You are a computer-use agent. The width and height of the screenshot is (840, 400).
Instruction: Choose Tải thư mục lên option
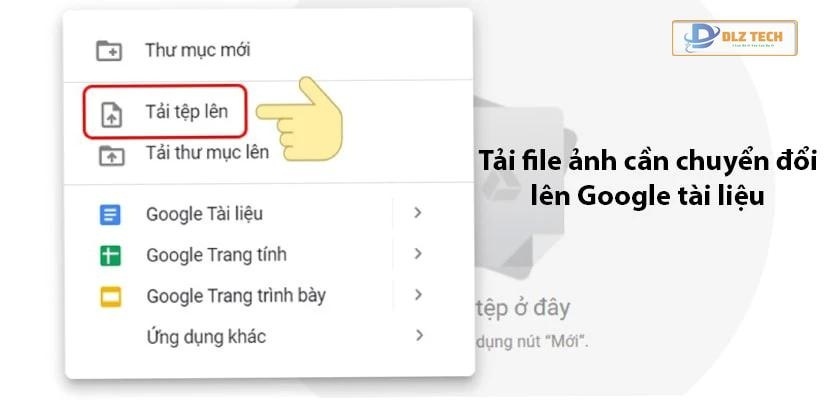pyautogui.click(x=207, y=153)
